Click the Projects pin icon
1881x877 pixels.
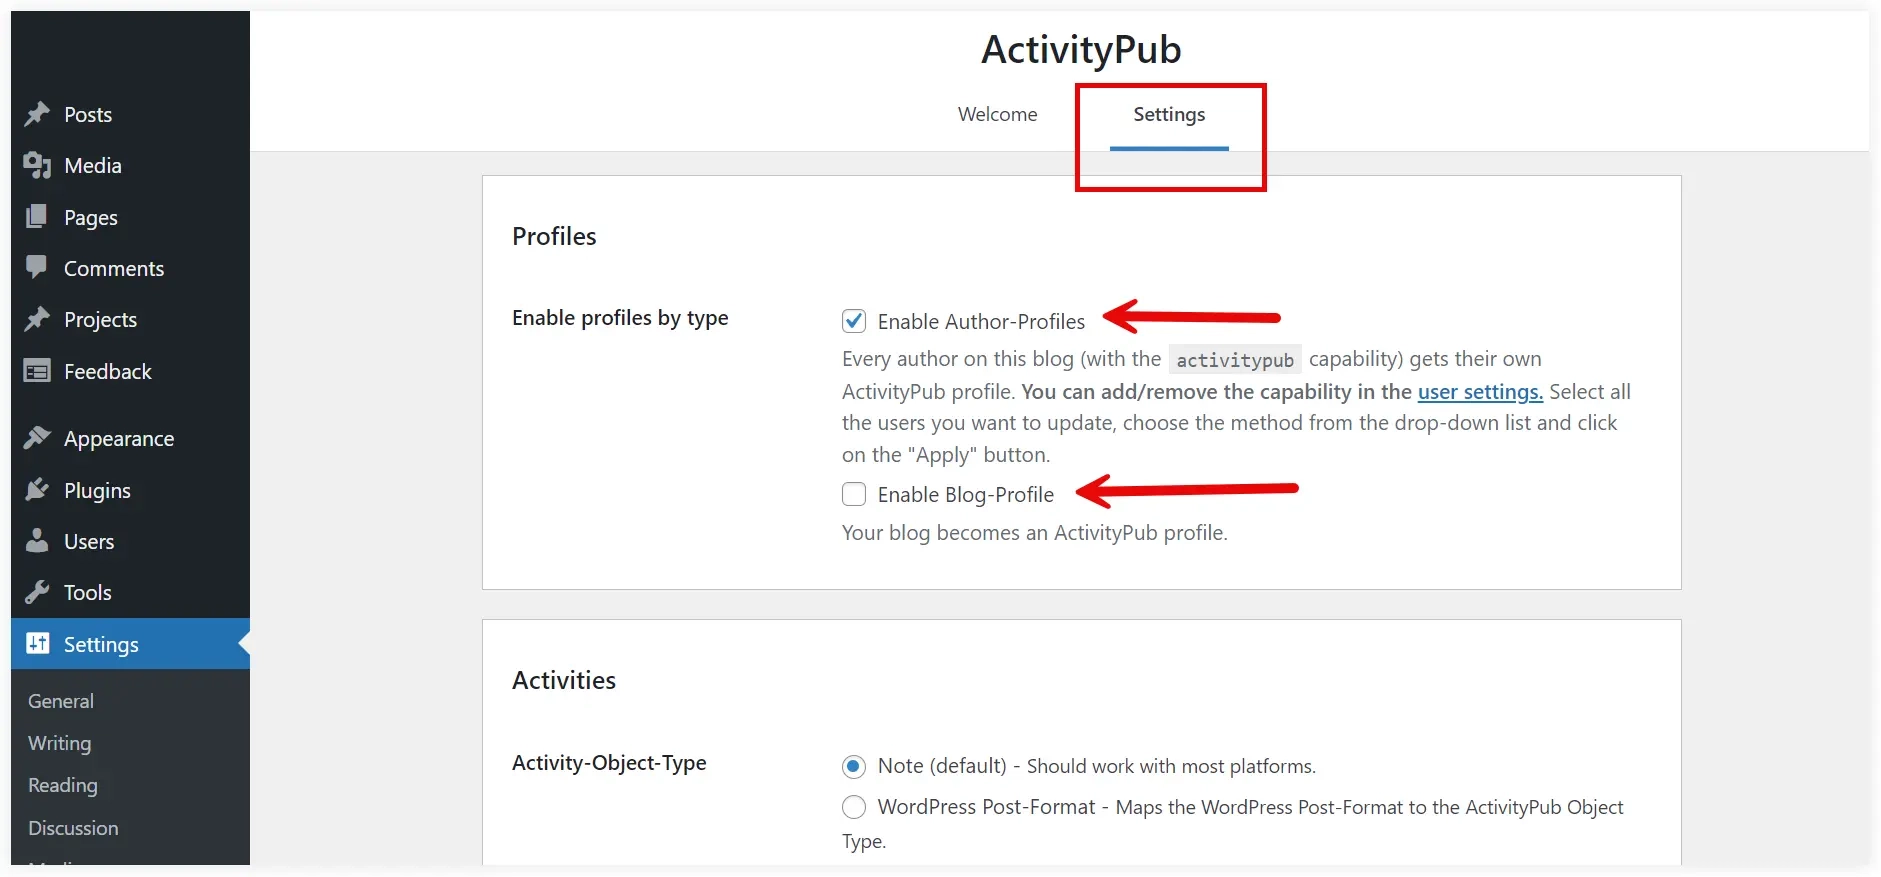pyautogui.click(x=37, y=319)
